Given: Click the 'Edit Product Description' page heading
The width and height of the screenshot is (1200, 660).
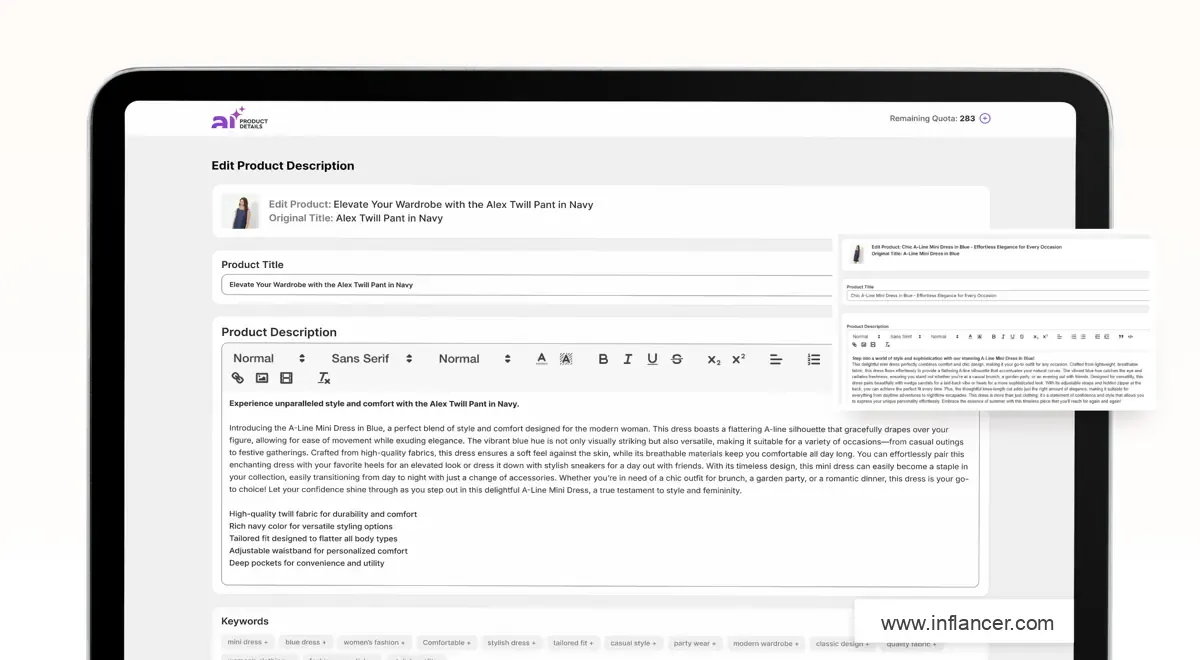Looking at the screenshot, I should point(283,166).
